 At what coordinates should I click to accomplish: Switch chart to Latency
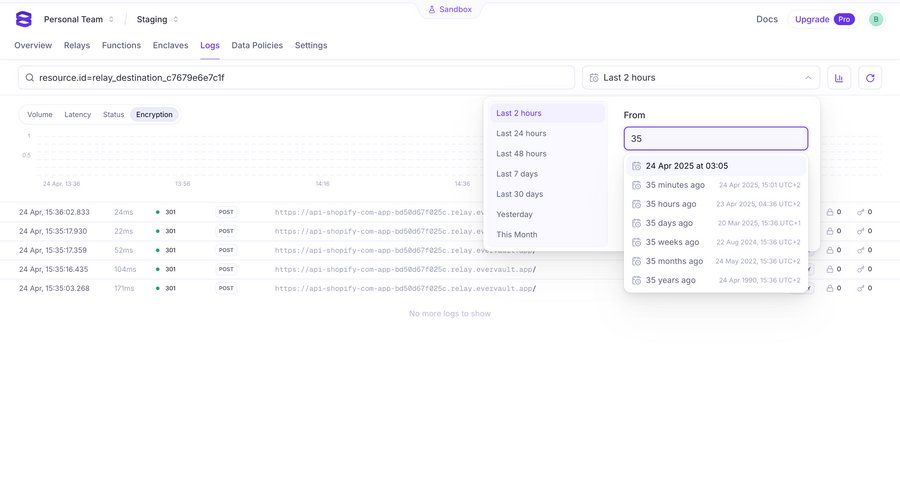(x=77, y=114)
